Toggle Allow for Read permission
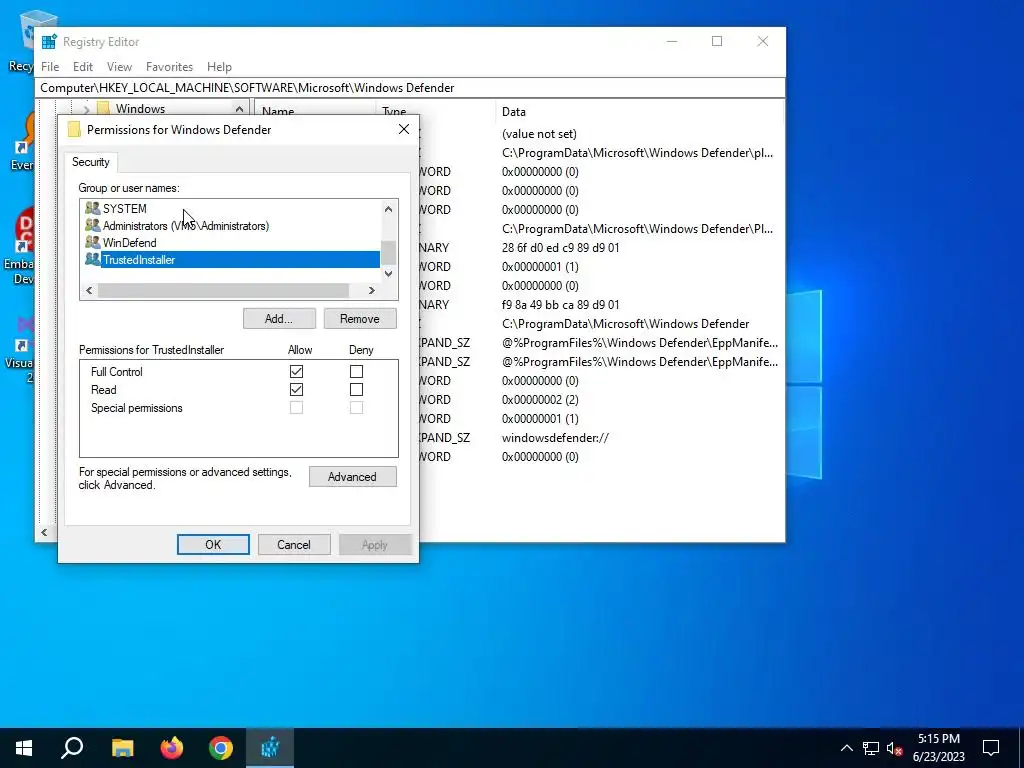The image size is (1024, 768). coord(296,390)
